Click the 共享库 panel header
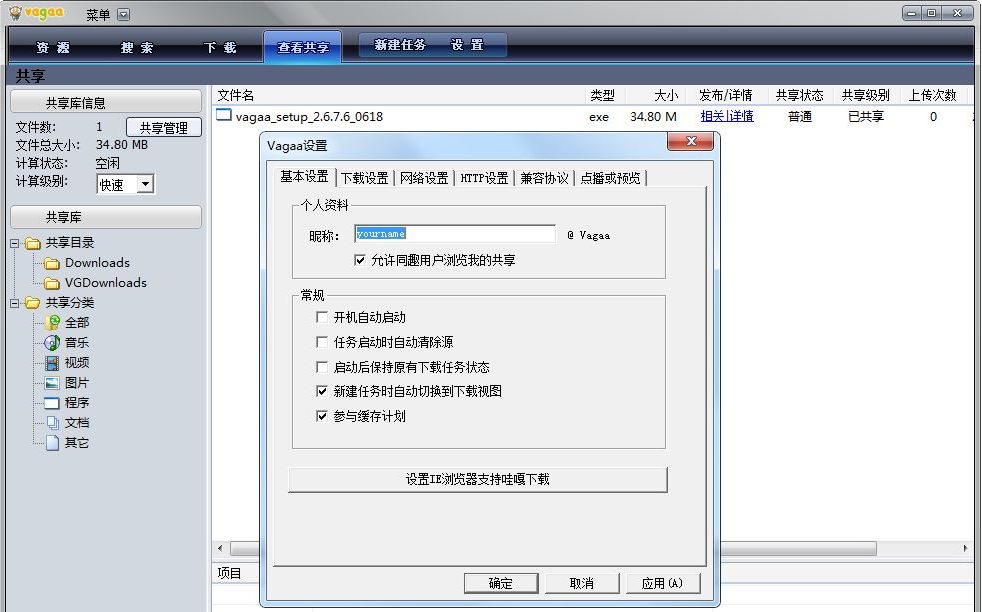 coord(106,217)
